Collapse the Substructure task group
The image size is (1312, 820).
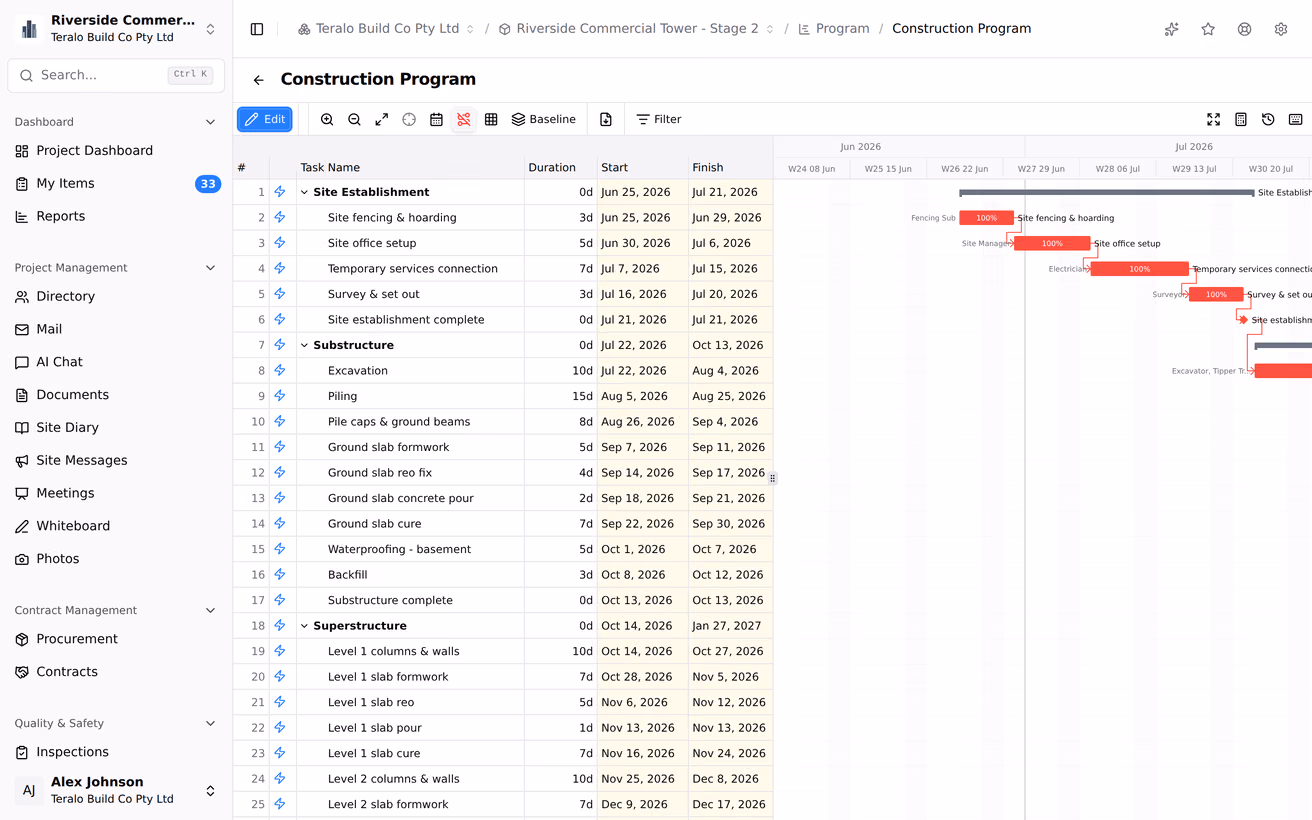pyautogui.click(x=305, y=345)
